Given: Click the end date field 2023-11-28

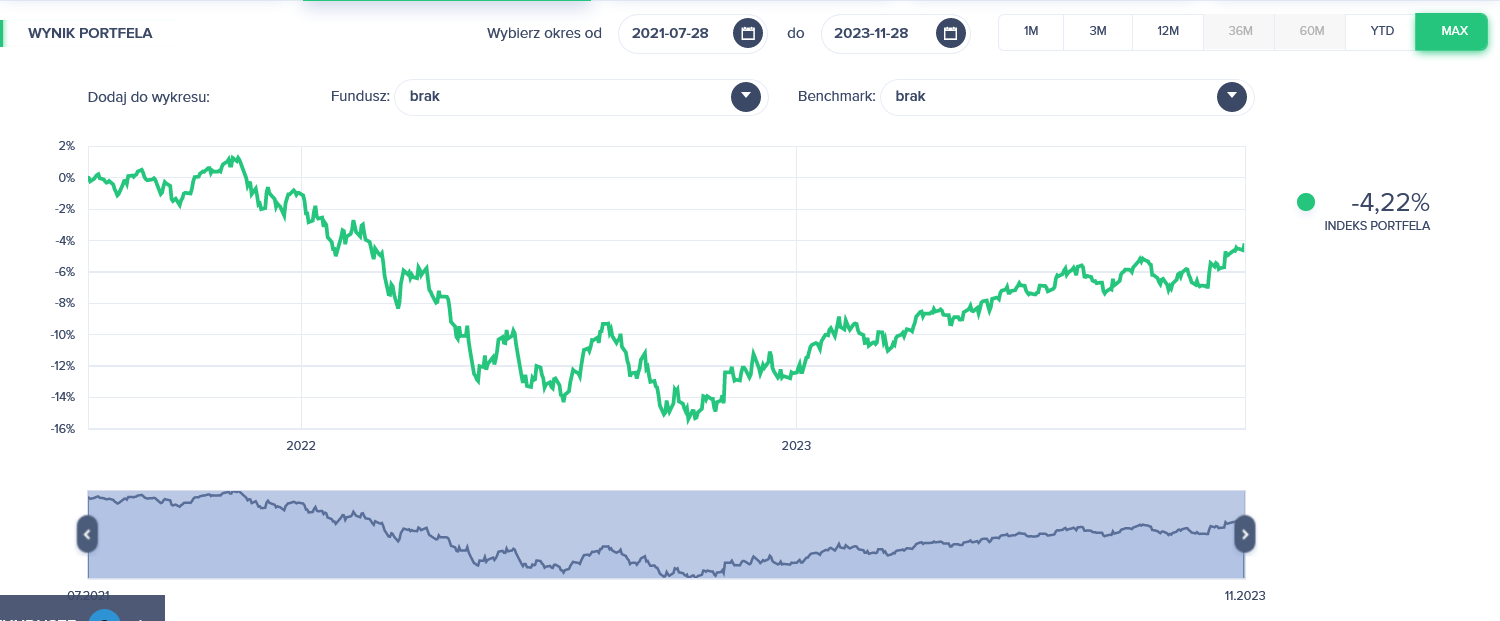Looking at the screenshot, I should tap(870, 33).
